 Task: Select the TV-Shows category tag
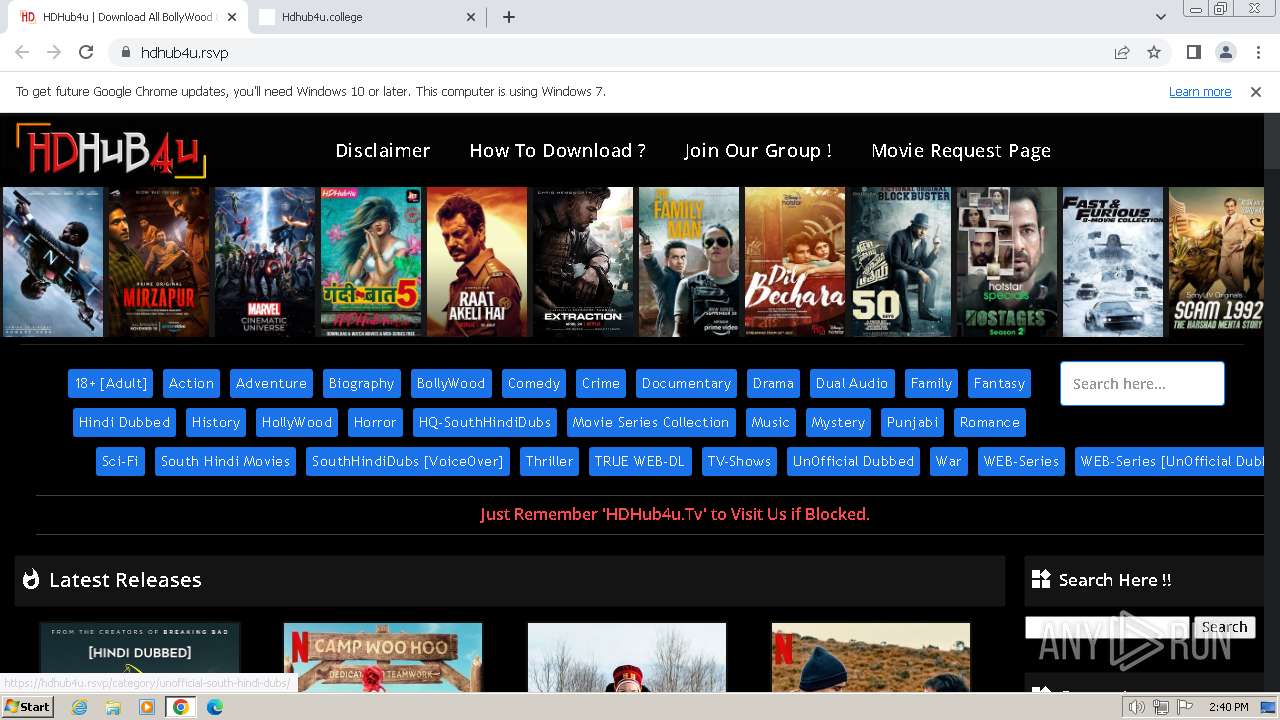[739, 461]
